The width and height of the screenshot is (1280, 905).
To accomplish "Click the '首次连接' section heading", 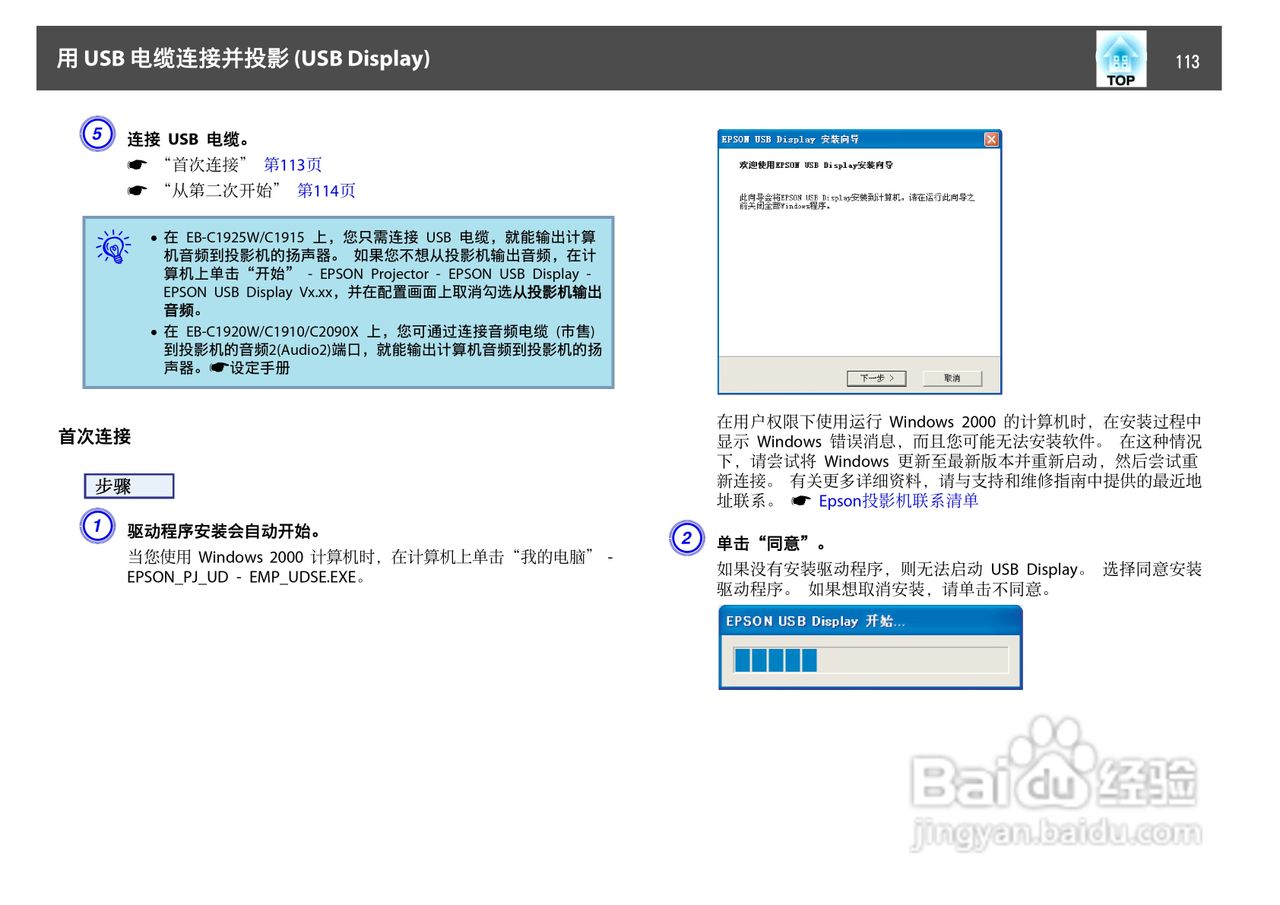I will (94, 436).
